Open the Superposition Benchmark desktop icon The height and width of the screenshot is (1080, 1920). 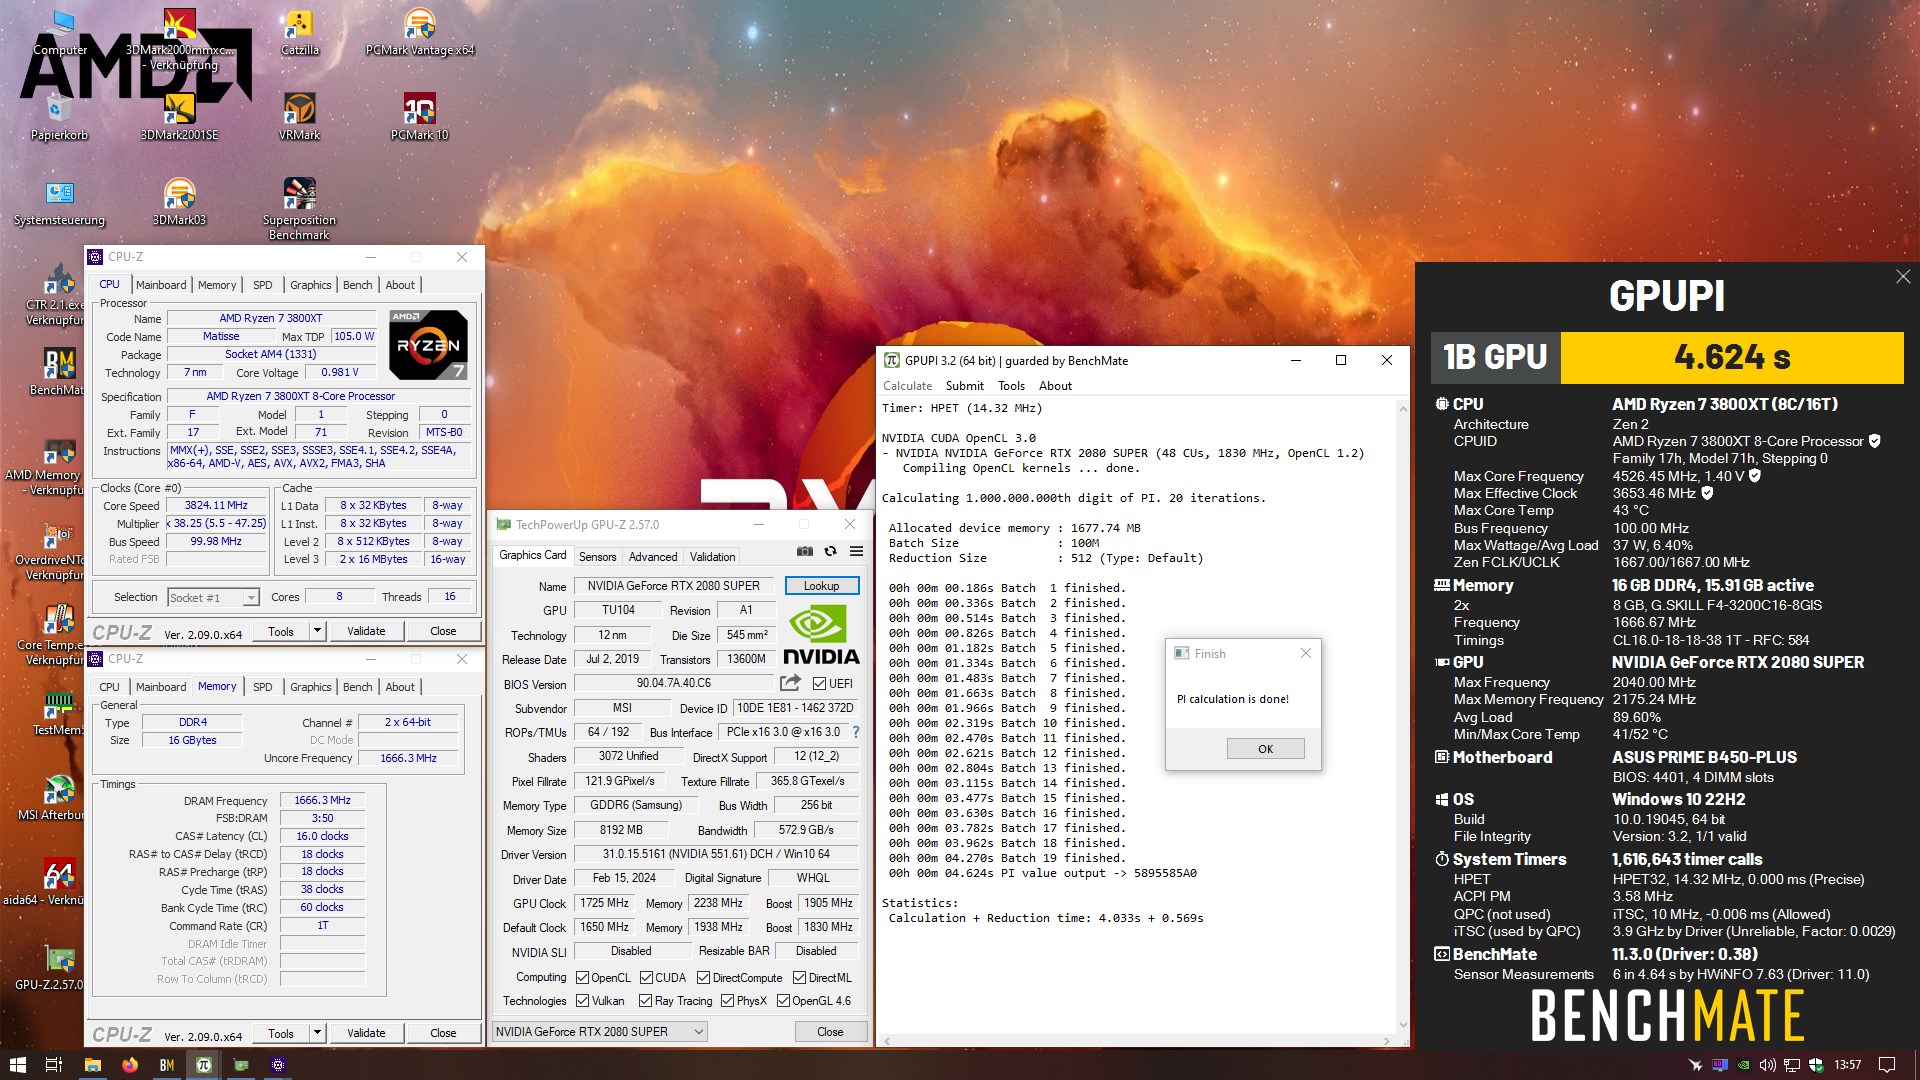(x=299, y=208)
